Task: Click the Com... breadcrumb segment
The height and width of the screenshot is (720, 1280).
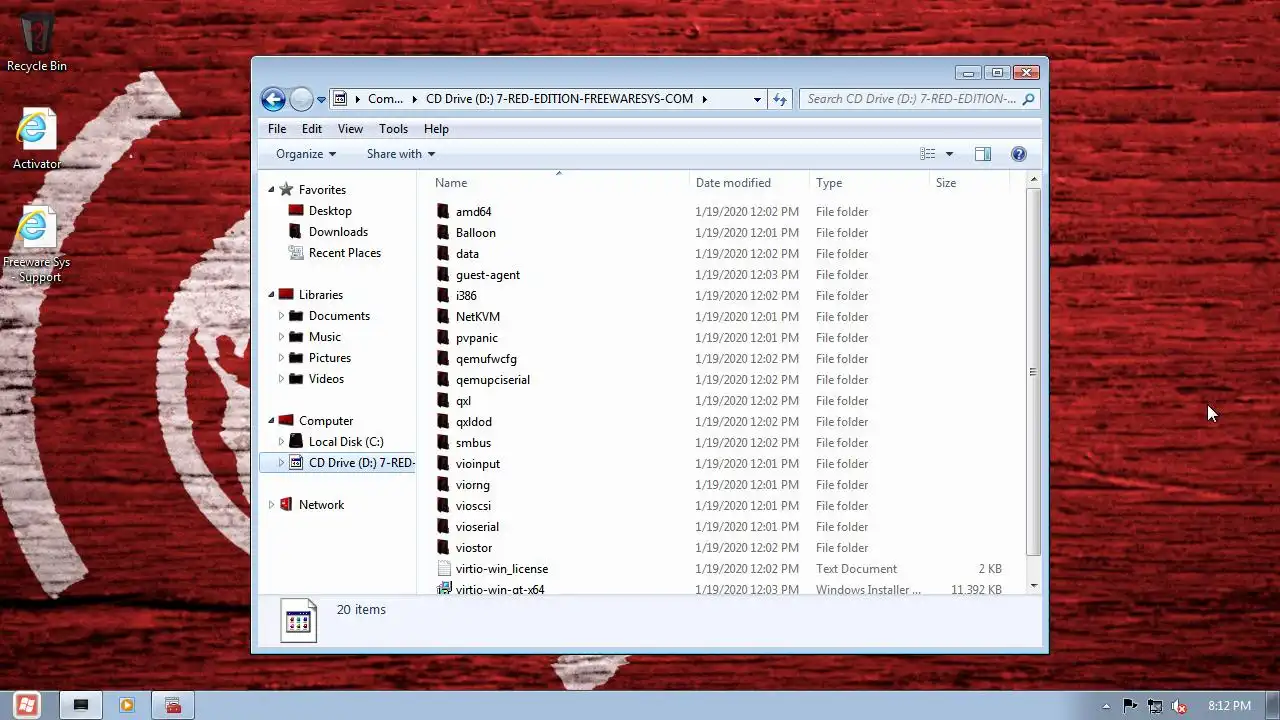Action: [x=385, y=99]
